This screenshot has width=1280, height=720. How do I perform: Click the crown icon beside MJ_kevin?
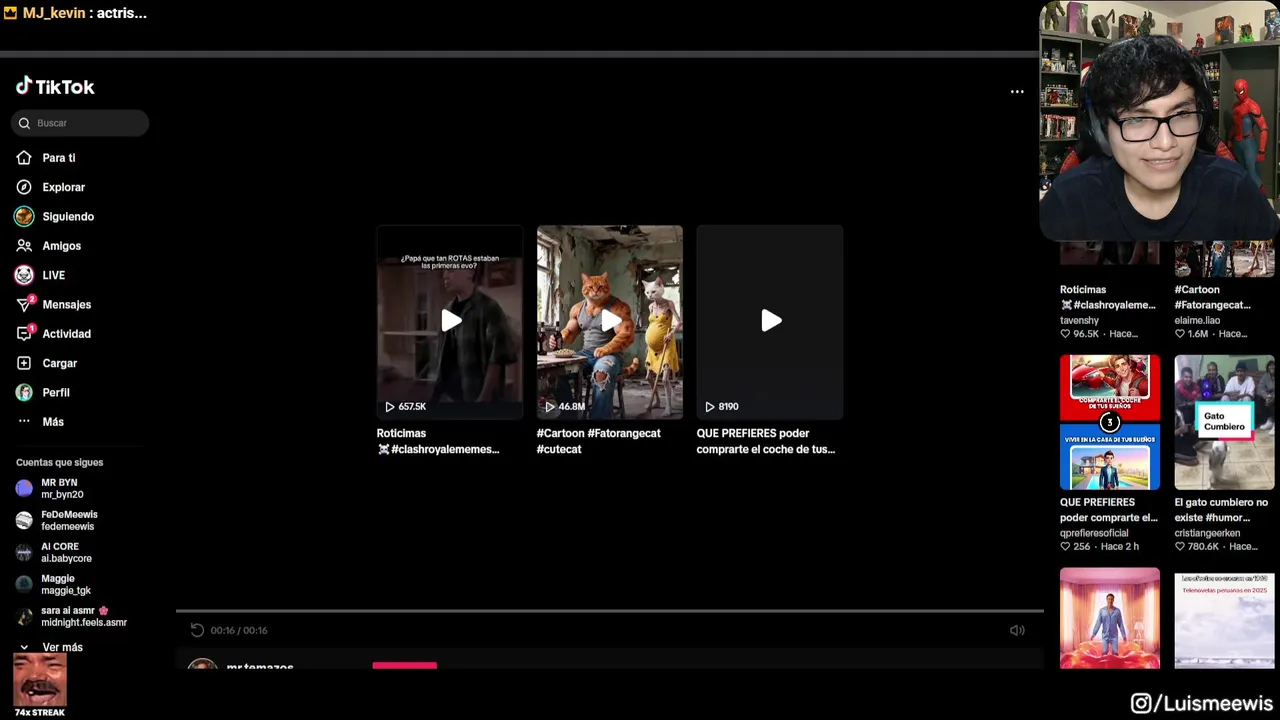pos(11,13)
